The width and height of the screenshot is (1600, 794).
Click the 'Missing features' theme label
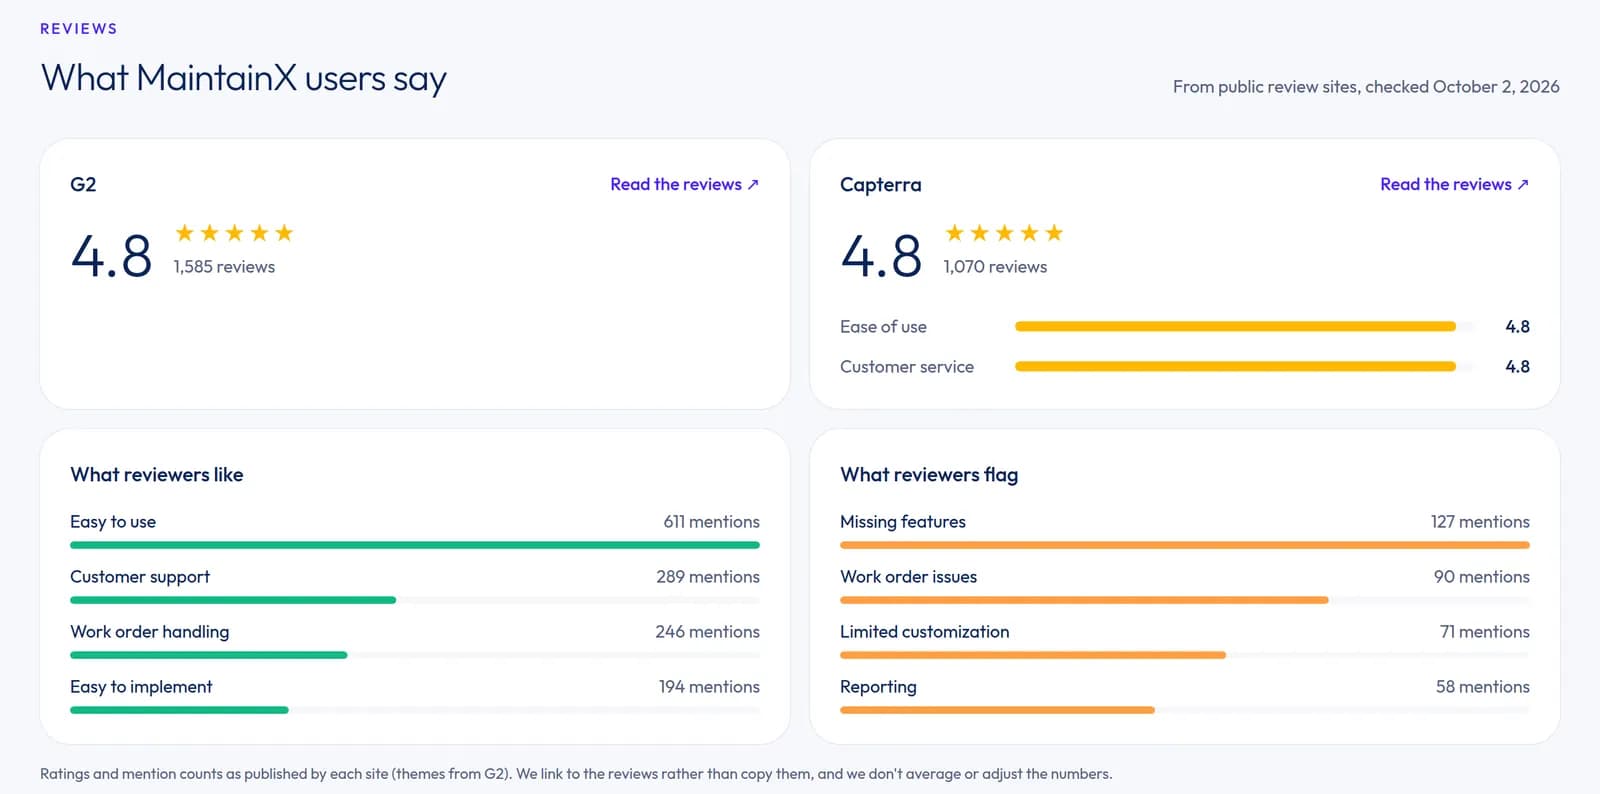coord(903,522)
